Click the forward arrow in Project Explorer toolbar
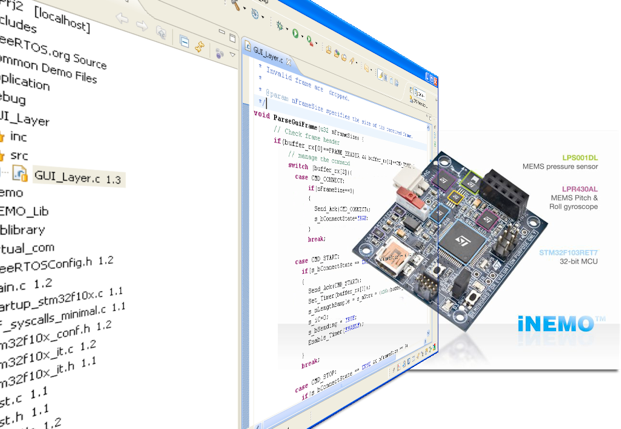The image size is (621, 429). [142, 25]
